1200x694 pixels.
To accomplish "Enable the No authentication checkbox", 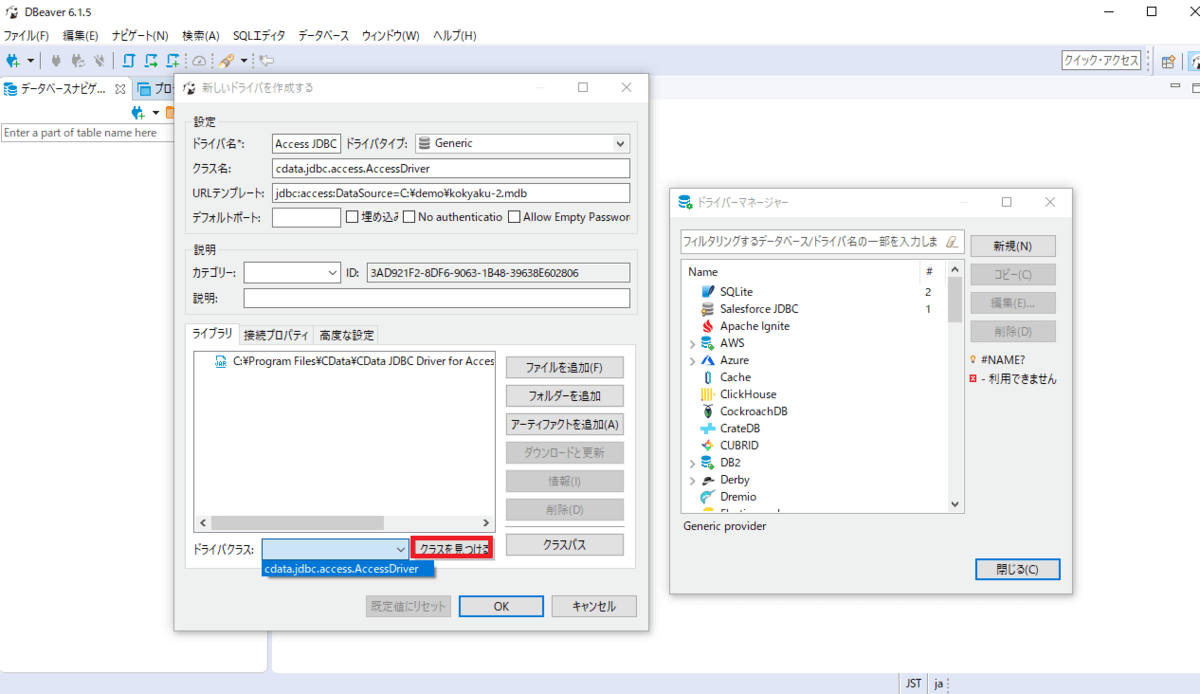I will pyautogui.click(x=409, y=217).
